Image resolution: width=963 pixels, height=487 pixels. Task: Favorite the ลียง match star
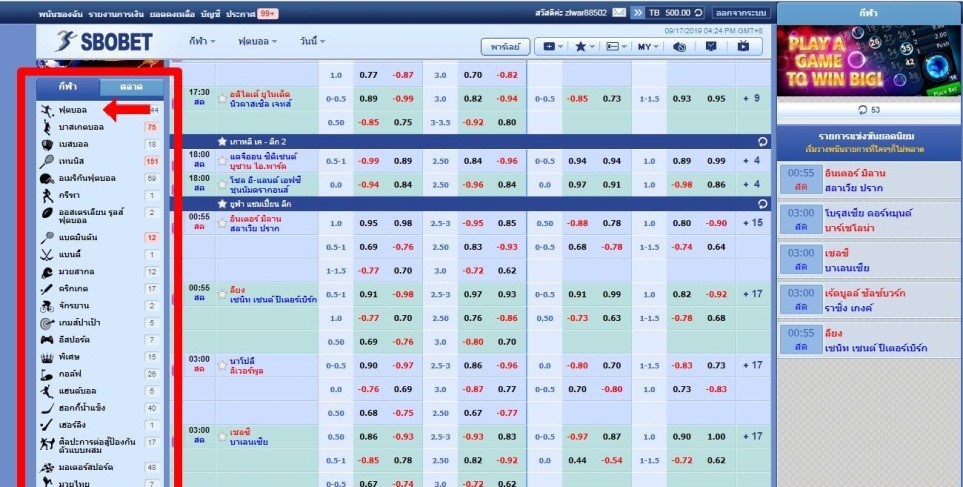[222, 294]
